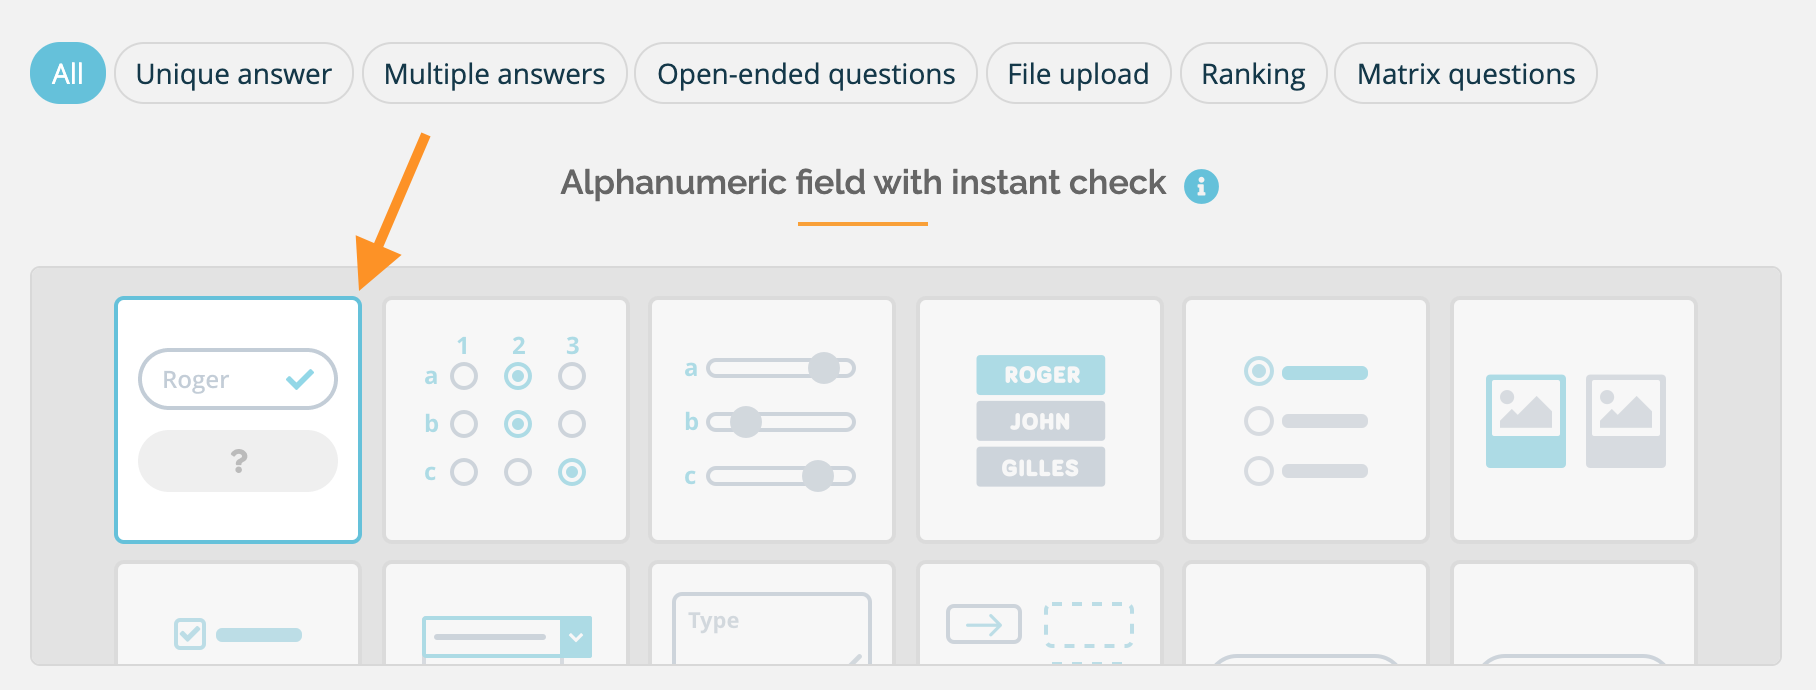
Task: Click the blue info icon beside the title
Action: (x=1201, y=186)
